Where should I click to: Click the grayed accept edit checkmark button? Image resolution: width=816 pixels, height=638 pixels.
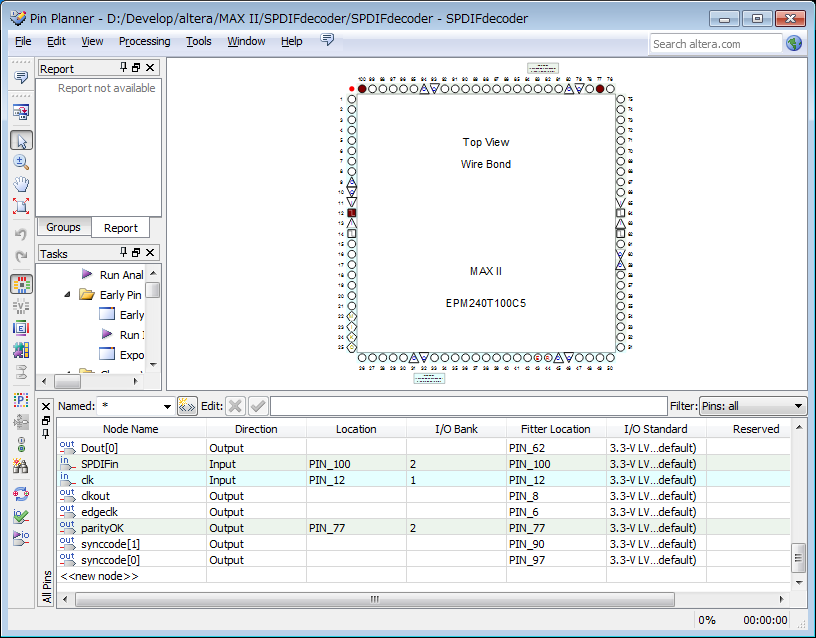258,406
